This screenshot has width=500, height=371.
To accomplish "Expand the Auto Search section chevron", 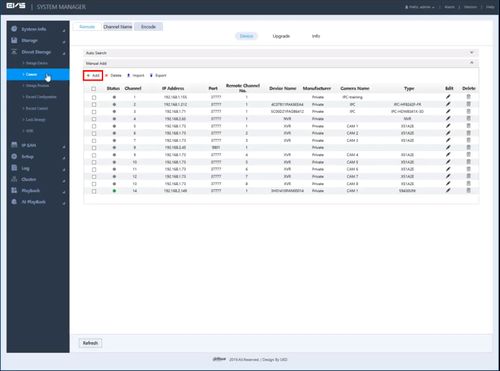I will tap(471, 53).
